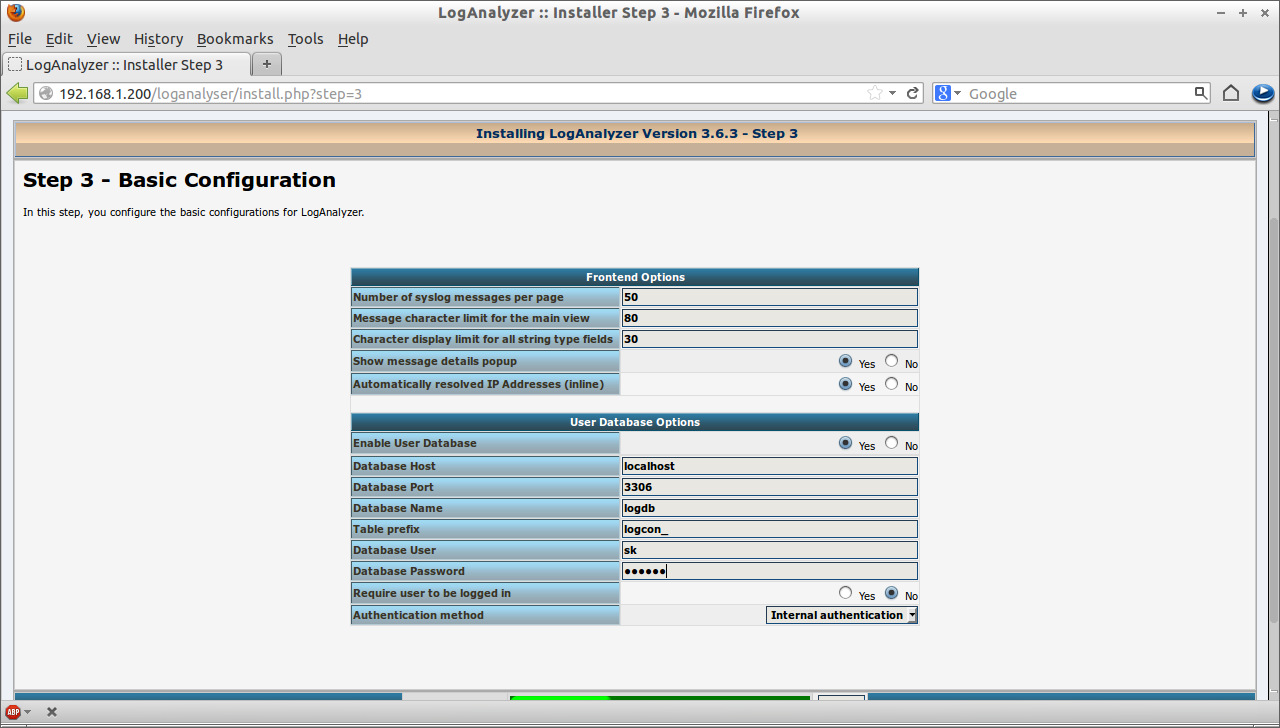
Task: Set Require user to be logged in to Yes
Action: point(846,593)
